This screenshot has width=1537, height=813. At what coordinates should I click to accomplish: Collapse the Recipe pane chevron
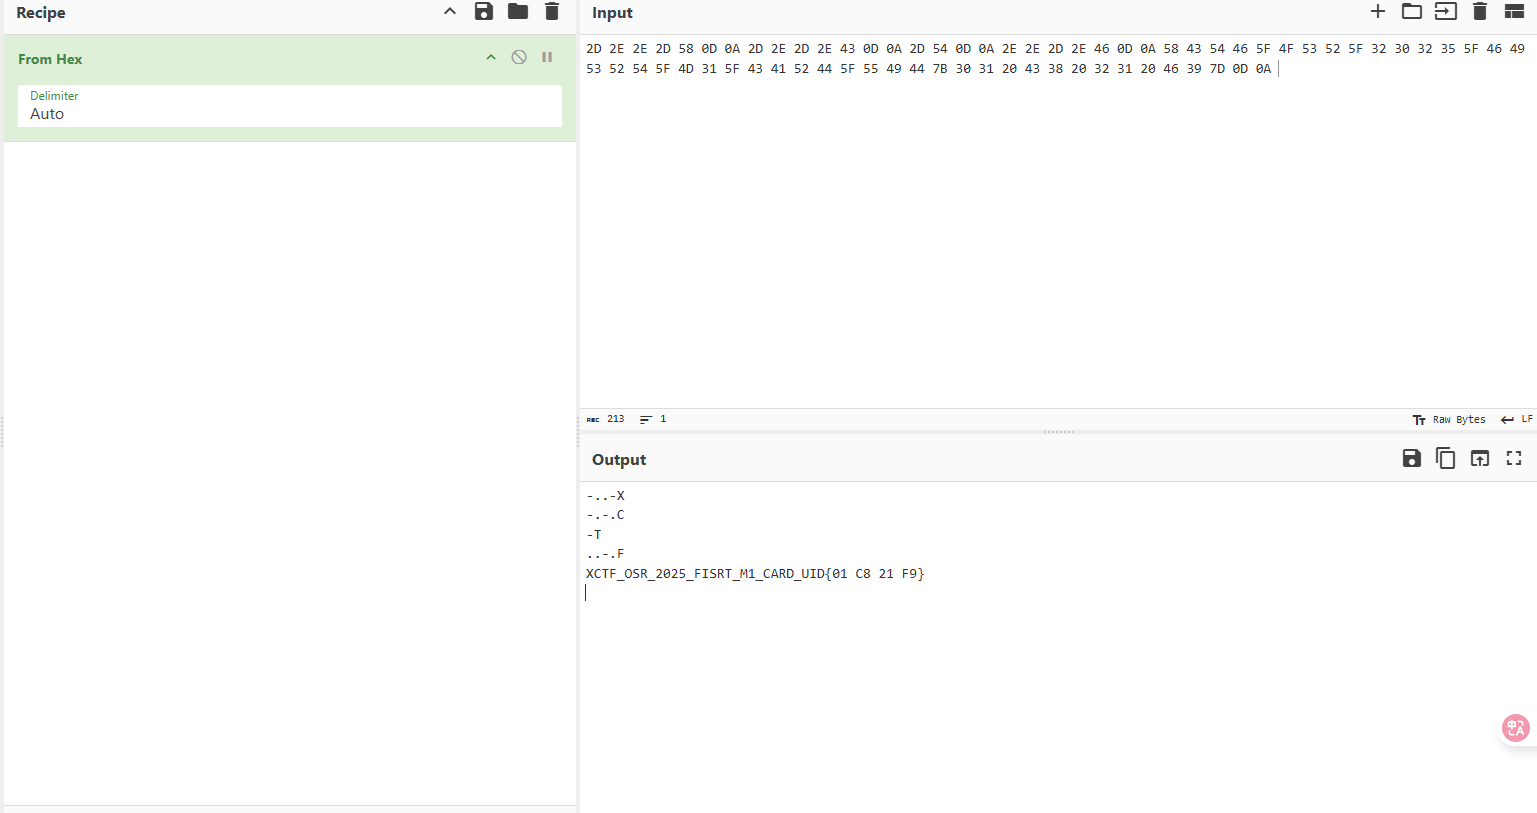click(450, 12)
